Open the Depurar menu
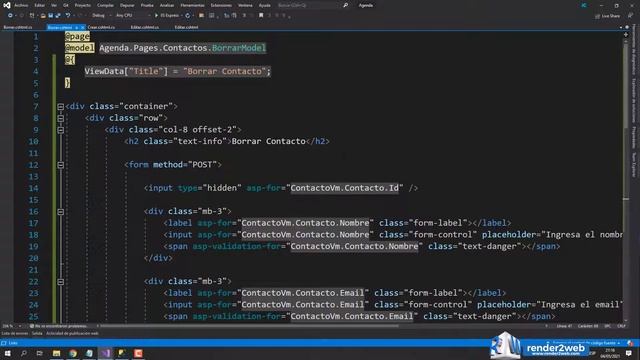Screen dimensions: 640x360 [x=127, y=5]
